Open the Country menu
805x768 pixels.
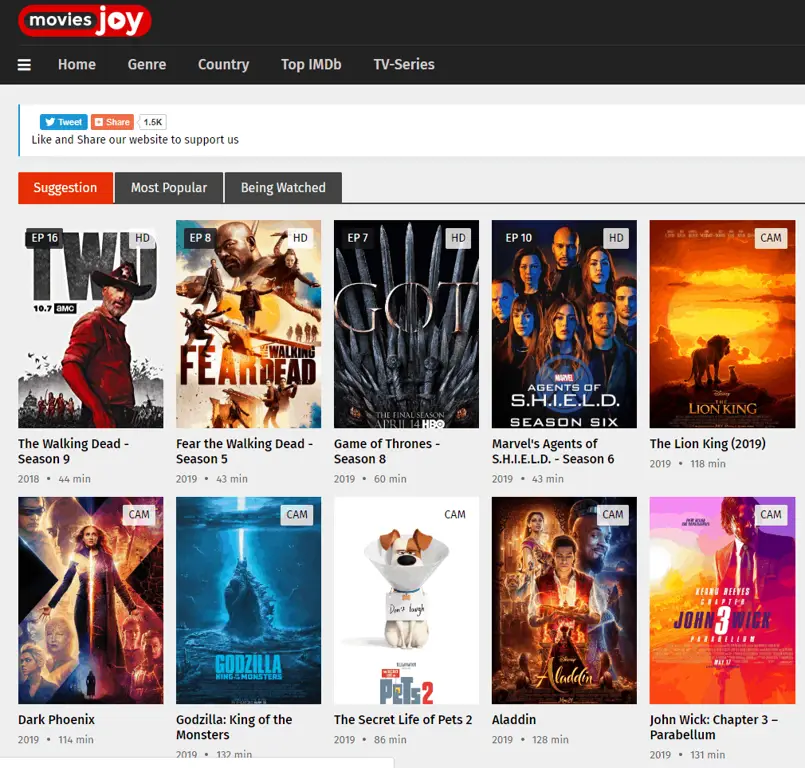(223, 64)
